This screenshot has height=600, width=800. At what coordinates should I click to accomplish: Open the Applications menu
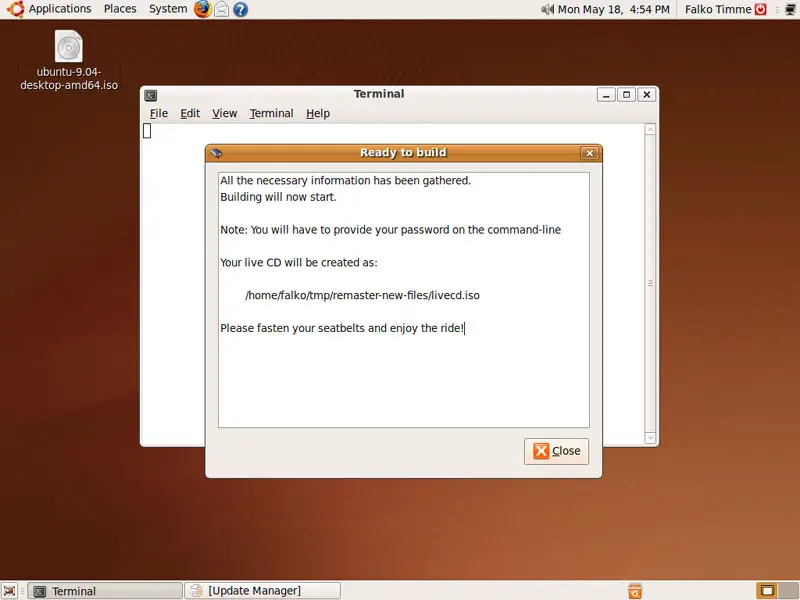[60, 9]
